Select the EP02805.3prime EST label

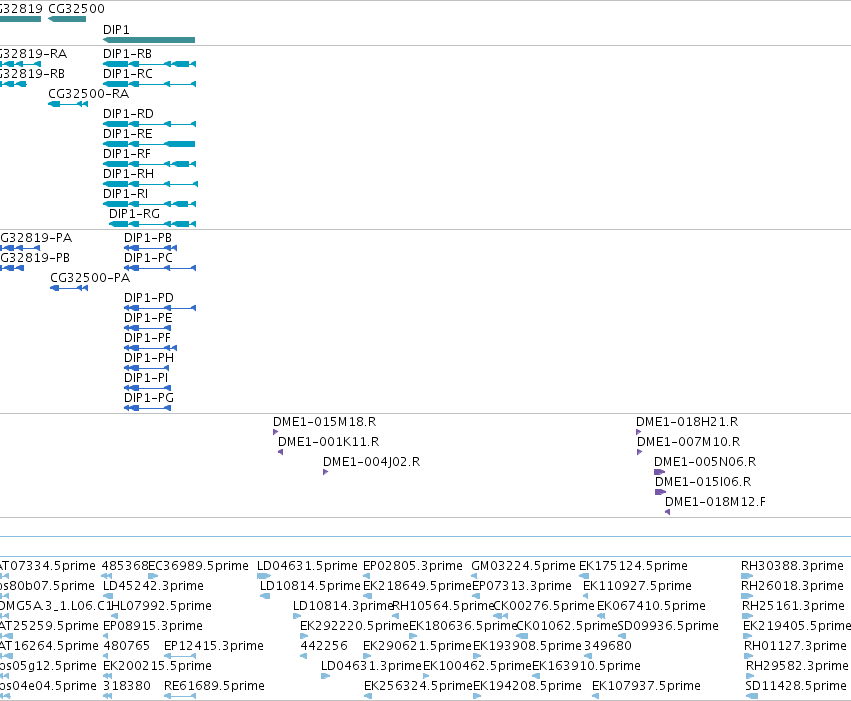(x=412, y=566)
